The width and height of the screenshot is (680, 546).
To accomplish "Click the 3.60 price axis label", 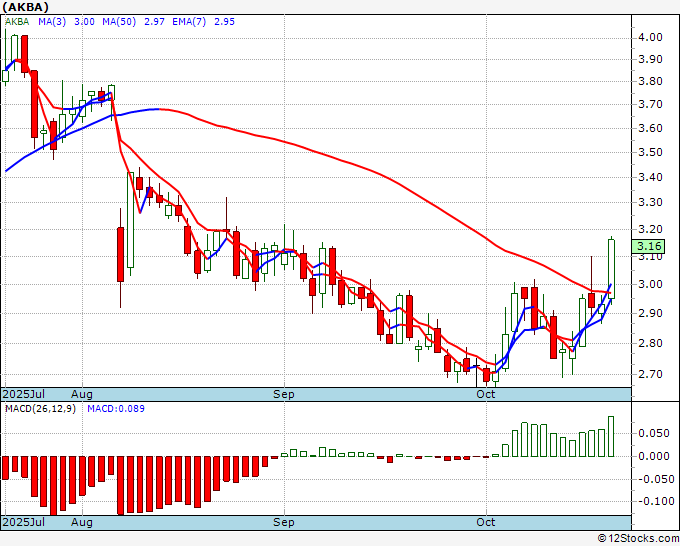I will click(x=650, y=128).
